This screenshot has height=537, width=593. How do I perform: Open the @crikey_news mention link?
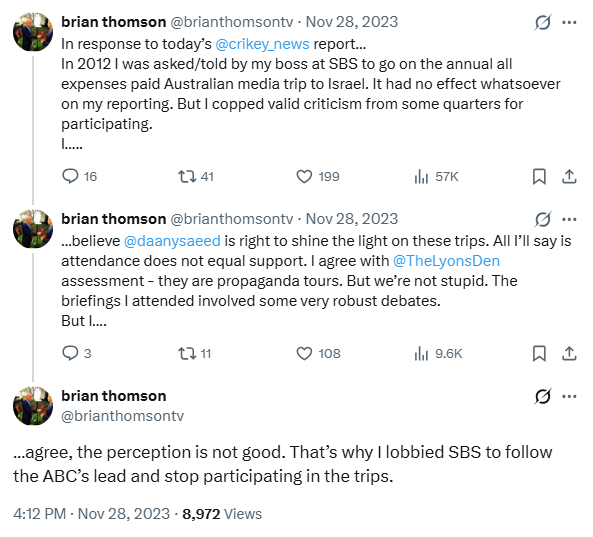[x=262, y=44]
